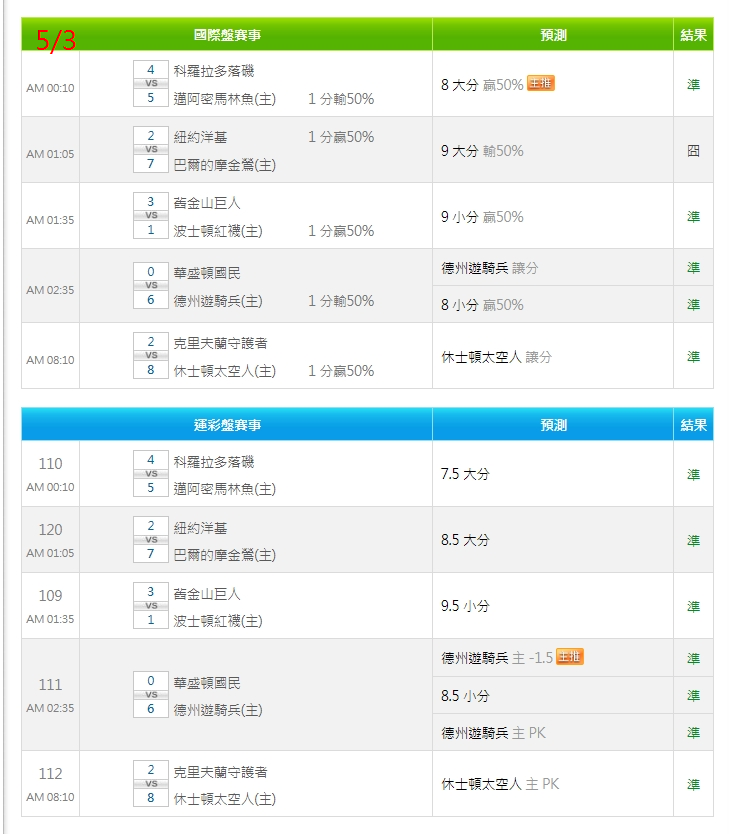729x834 pixels.
Task: Open 克里夫蘭守護者 in the 運彩盤 table
Action: point(220,772)
